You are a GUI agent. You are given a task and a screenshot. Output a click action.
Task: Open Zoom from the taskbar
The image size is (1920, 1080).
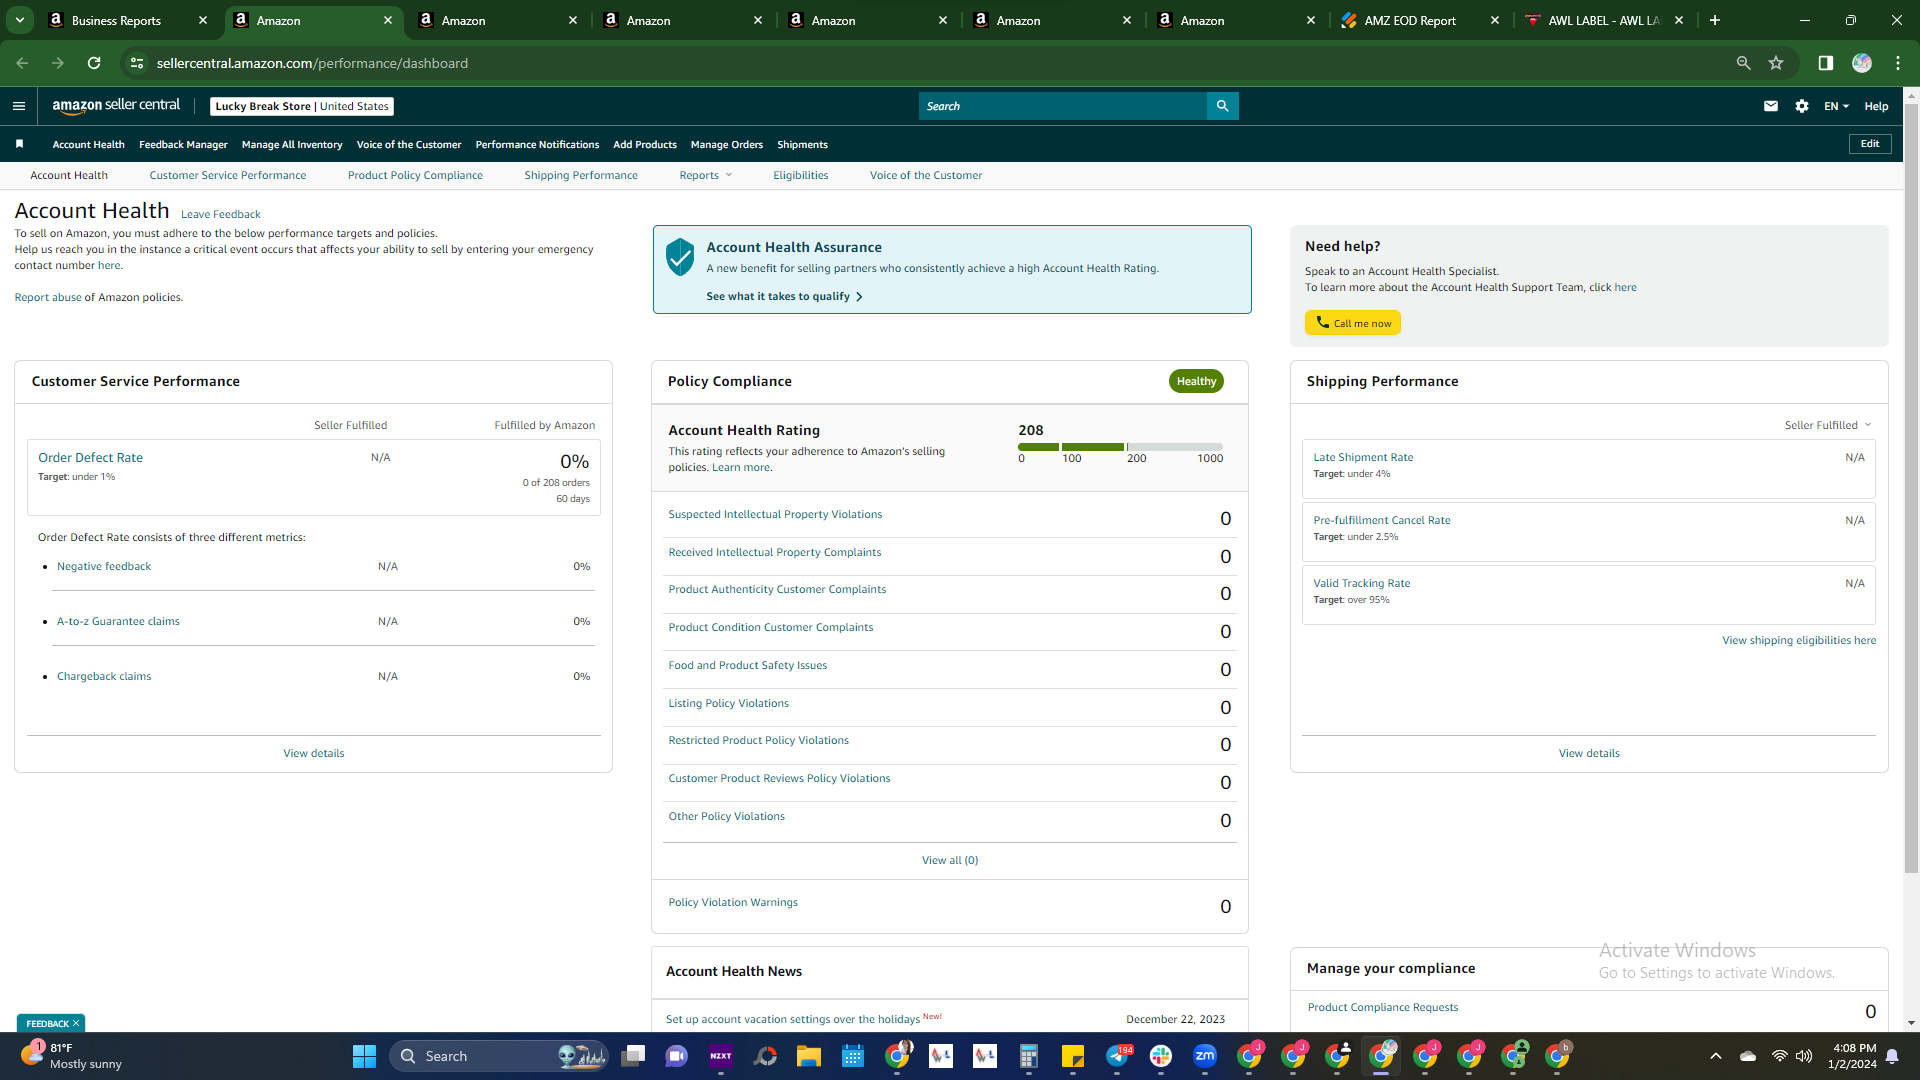[x=1204, y=1056]
